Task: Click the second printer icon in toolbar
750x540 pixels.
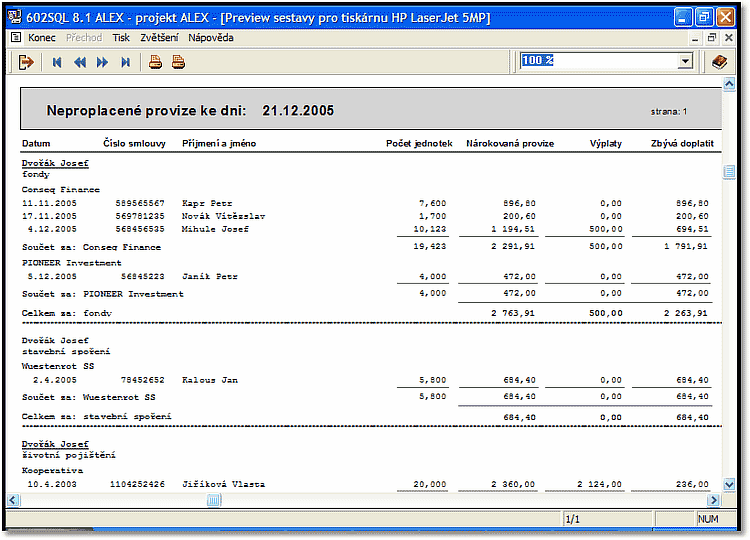Action: point(178,62)
